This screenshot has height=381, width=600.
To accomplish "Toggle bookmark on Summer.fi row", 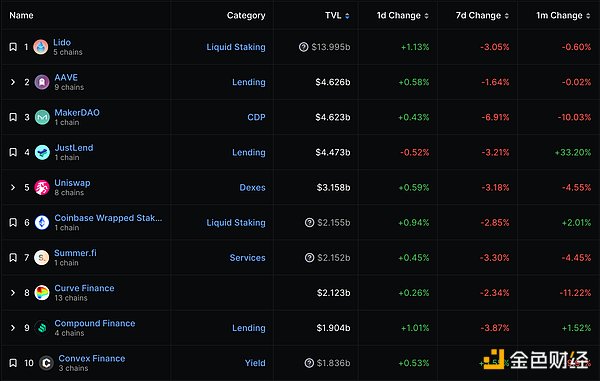I will tap(13, 258).
